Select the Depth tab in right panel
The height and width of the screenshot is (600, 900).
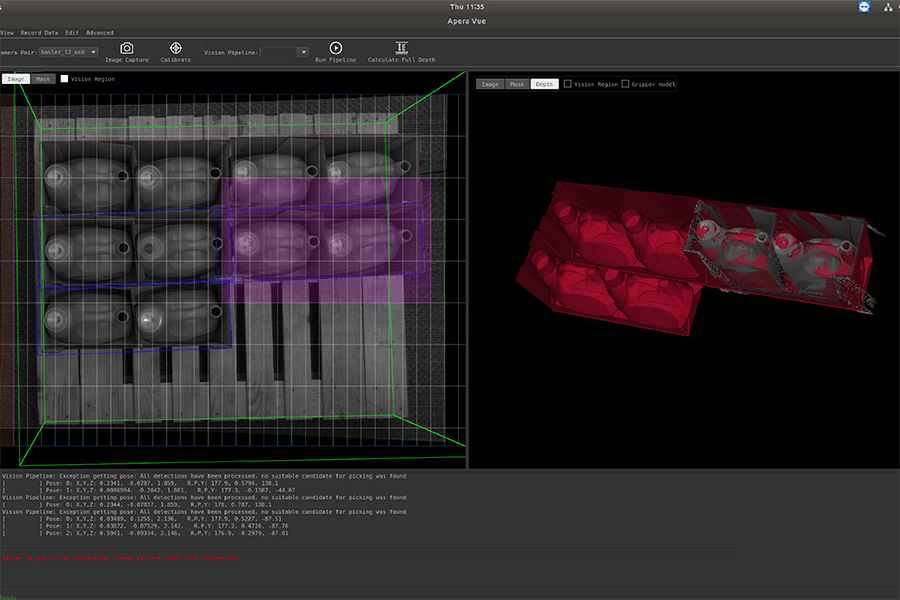[x=544, y=84]
